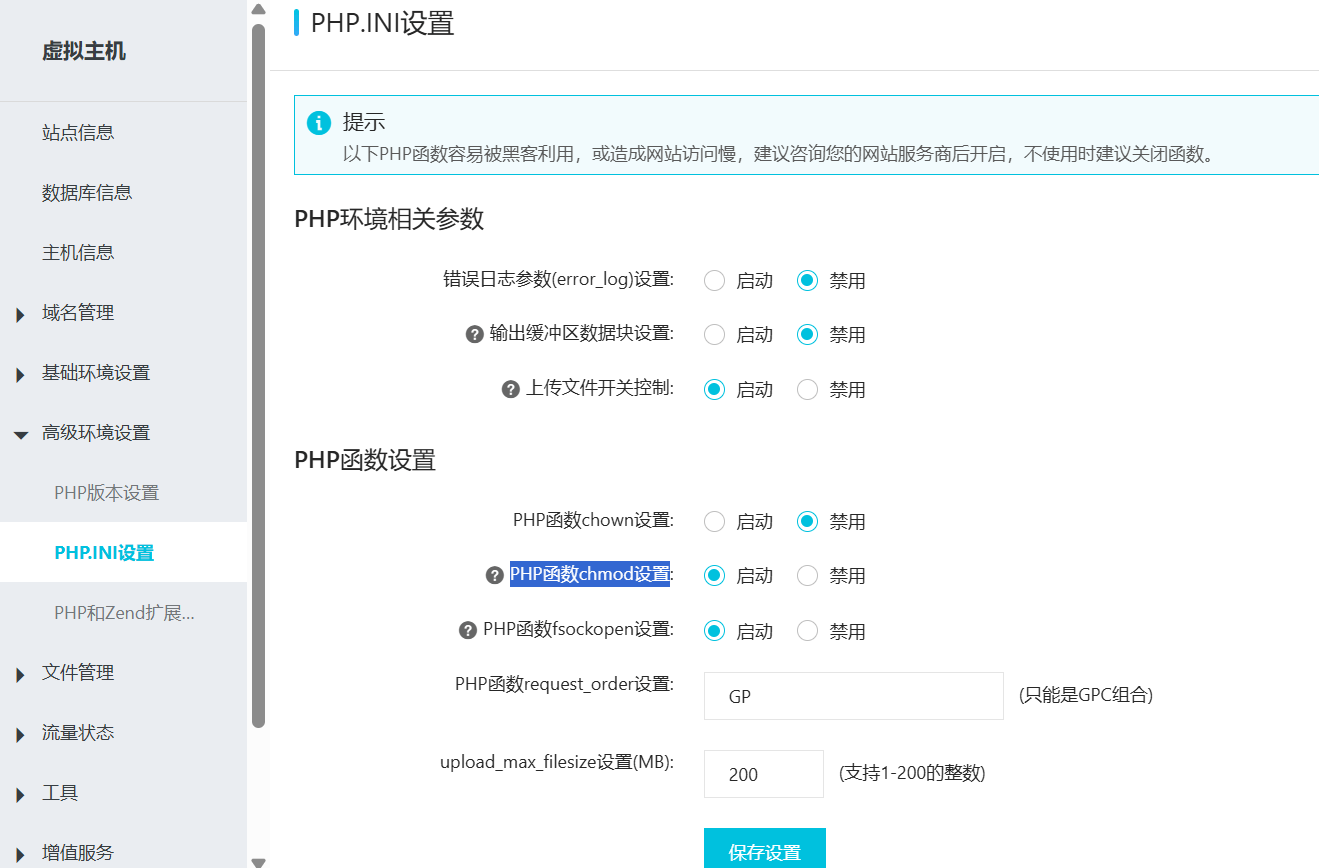Click the help icon beside 输出缓冲区数据块设置
This screenshot has height=868, width=1319.
click(473, 334)
